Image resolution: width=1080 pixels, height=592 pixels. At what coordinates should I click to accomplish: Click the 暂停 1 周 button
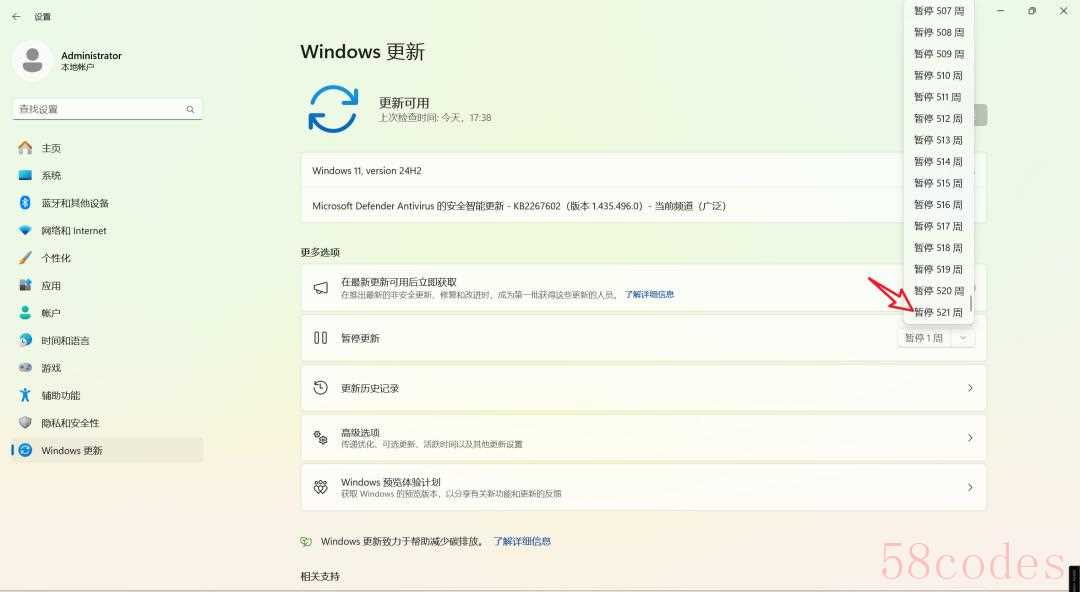click(x=924, y=338)
